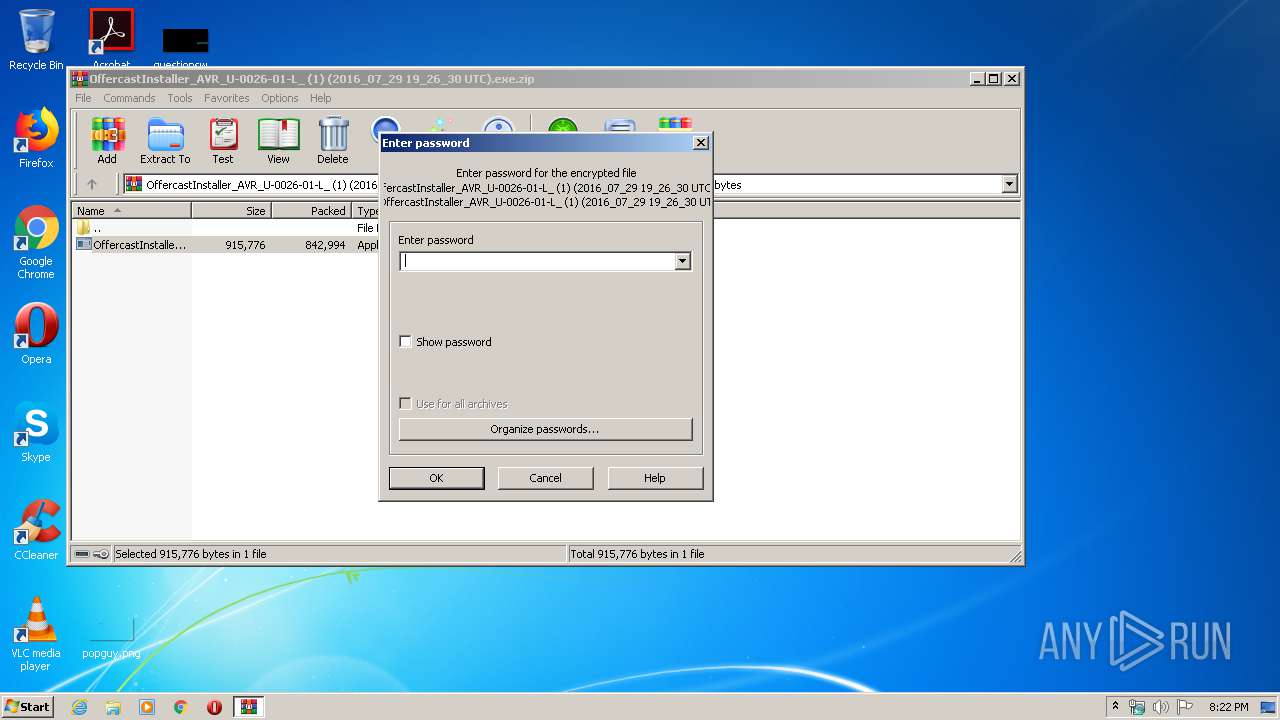Screen dimensions: 1280x720
Task: Select the Firefox desktop icon
Action: click(x=36, y=138)
